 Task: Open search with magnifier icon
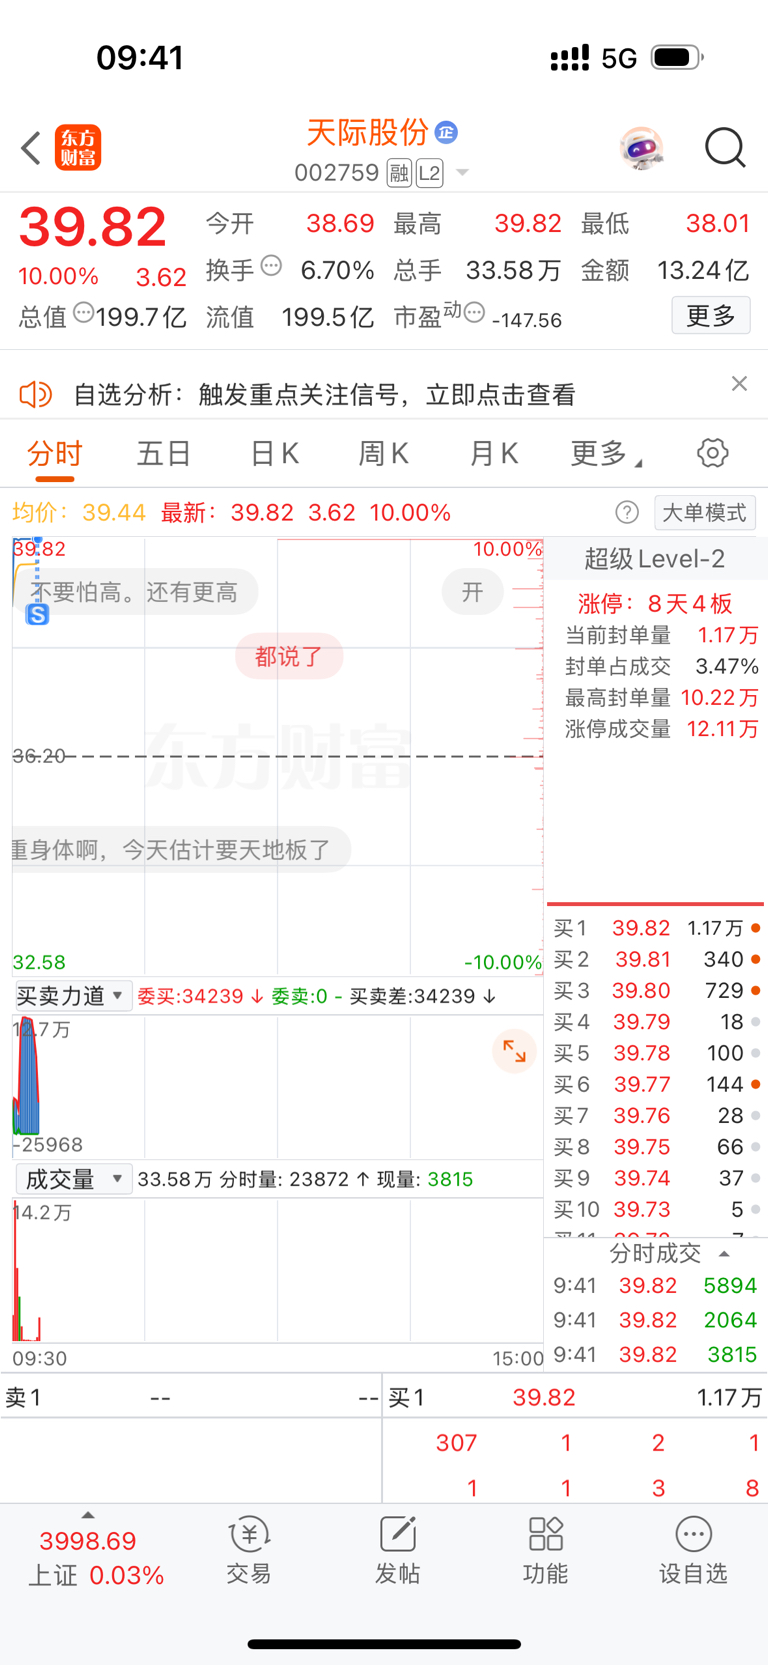point(725,148)
